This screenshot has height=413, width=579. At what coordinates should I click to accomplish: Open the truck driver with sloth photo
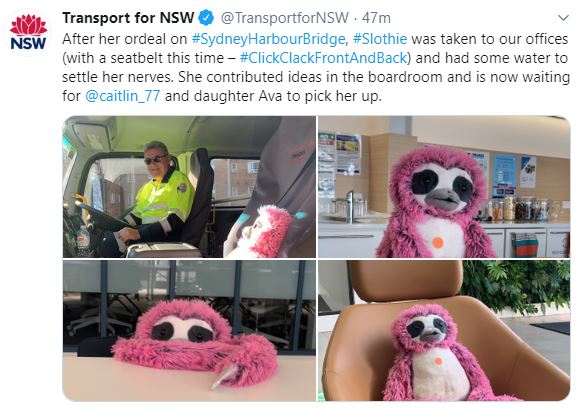tap(189, 187)
